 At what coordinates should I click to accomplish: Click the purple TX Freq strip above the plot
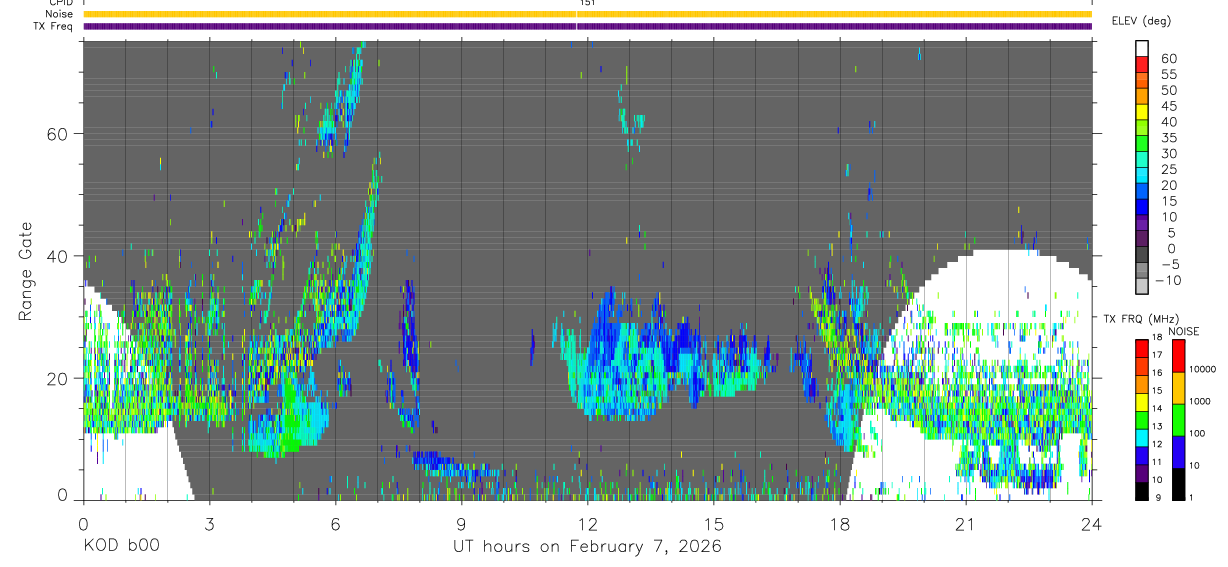[x=588, y=26]
